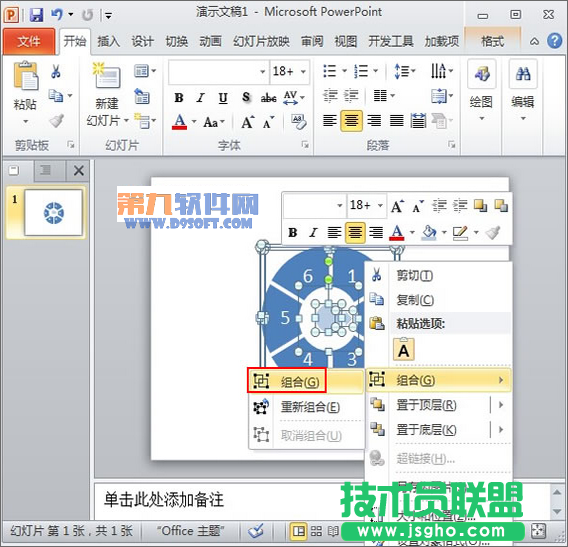Align text right in ribbon paragraph group

coord(374,120)
